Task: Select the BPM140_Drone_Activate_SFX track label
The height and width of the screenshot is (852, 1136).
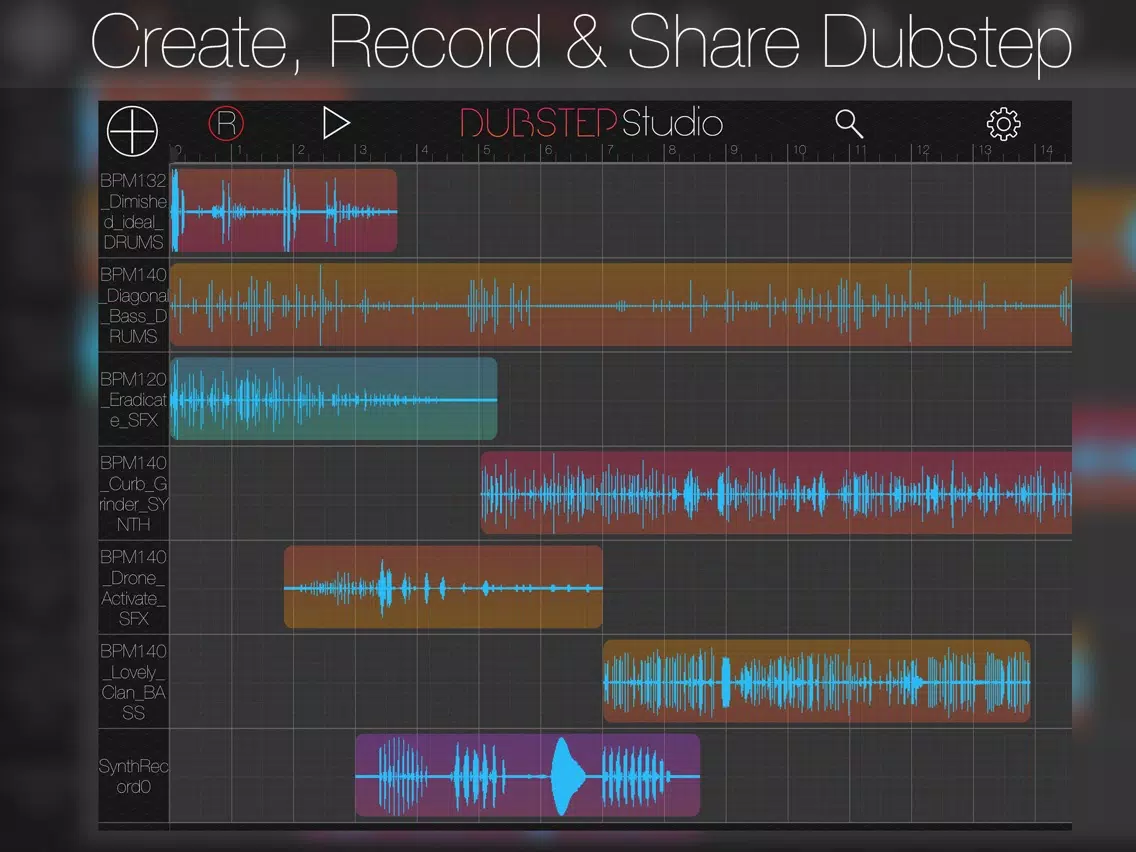Action: [x=133, y=588]
